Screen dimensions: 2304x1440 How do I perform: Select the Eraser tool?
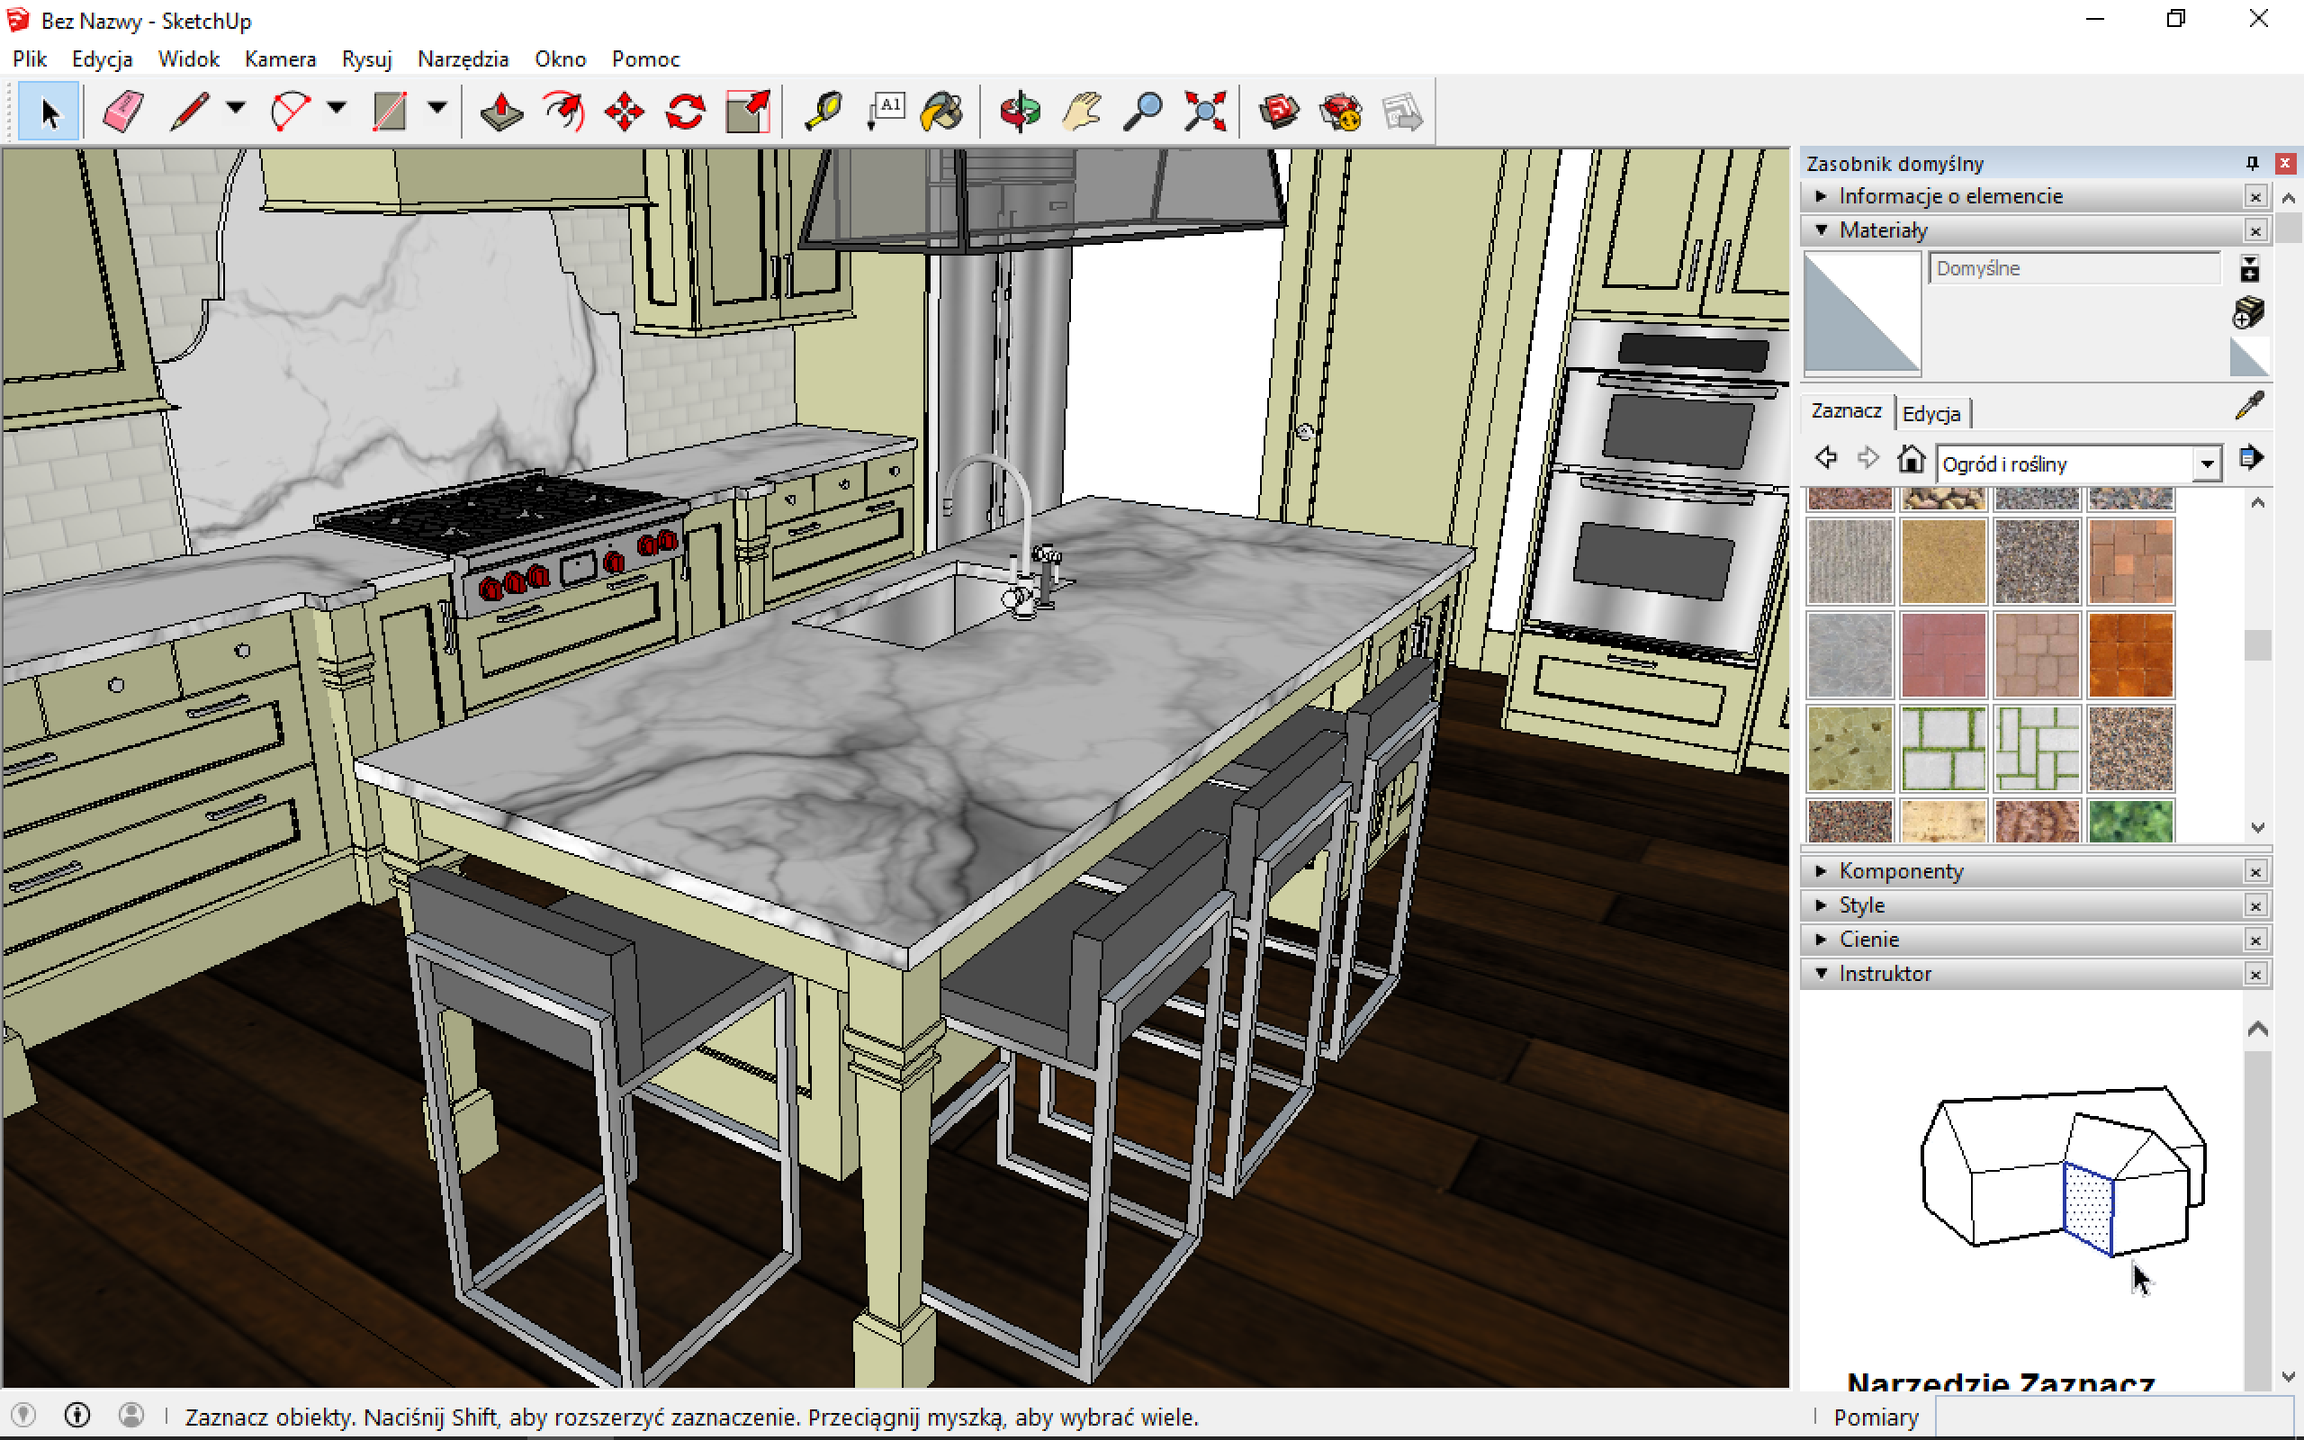pyautogui.click(x=124, y=110)
